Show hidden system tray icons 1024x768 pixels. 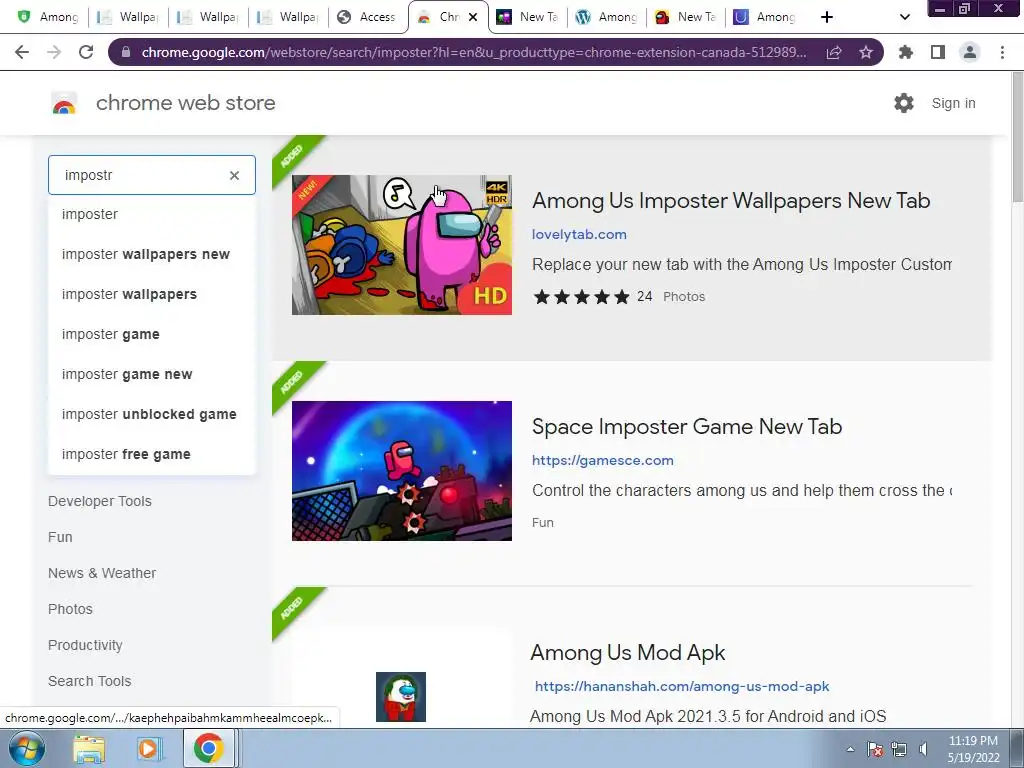[x=850, y=749]
